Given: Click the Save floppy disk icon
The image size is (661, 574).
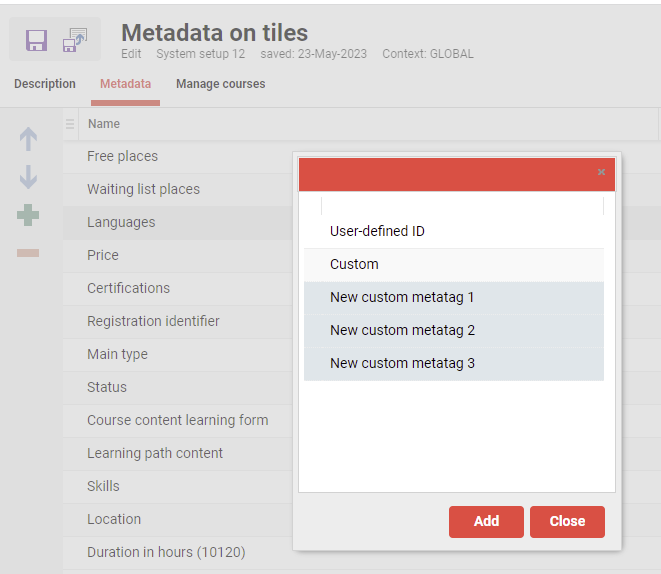Looking at the screenshot, I should click(37, 40).
